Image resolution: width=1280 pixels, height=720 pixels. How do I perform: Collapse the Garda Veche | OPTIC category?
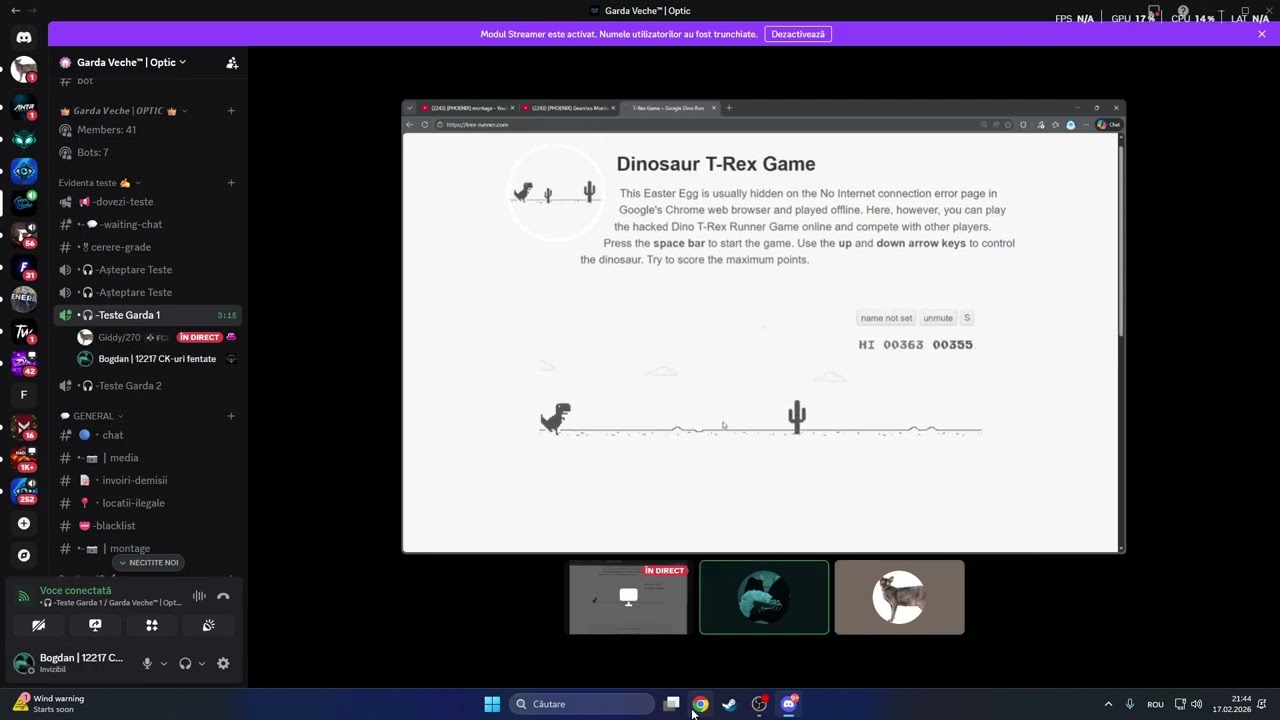[x=124, y=111]
